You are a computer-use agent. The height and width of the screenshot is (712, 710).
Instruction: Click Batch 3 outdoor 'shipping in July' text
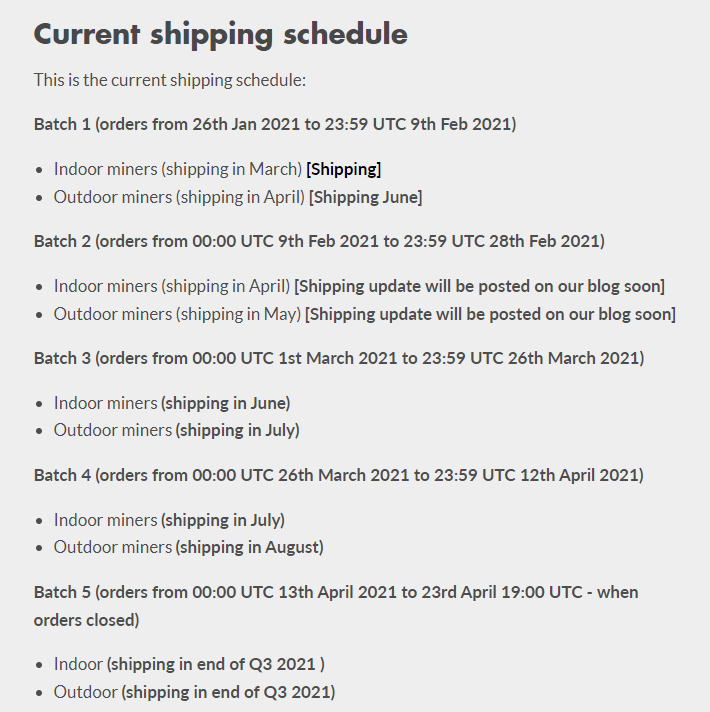[237, 430]
